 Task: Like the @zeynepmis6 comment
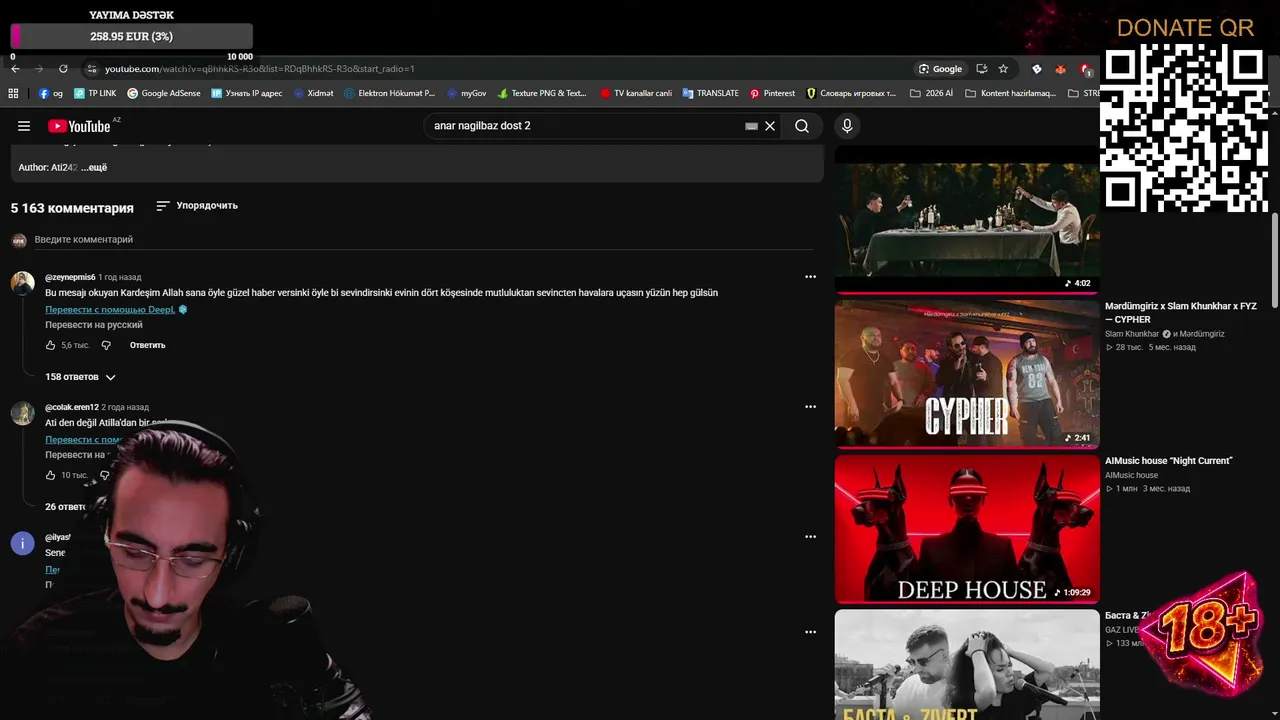coord(51,345)
